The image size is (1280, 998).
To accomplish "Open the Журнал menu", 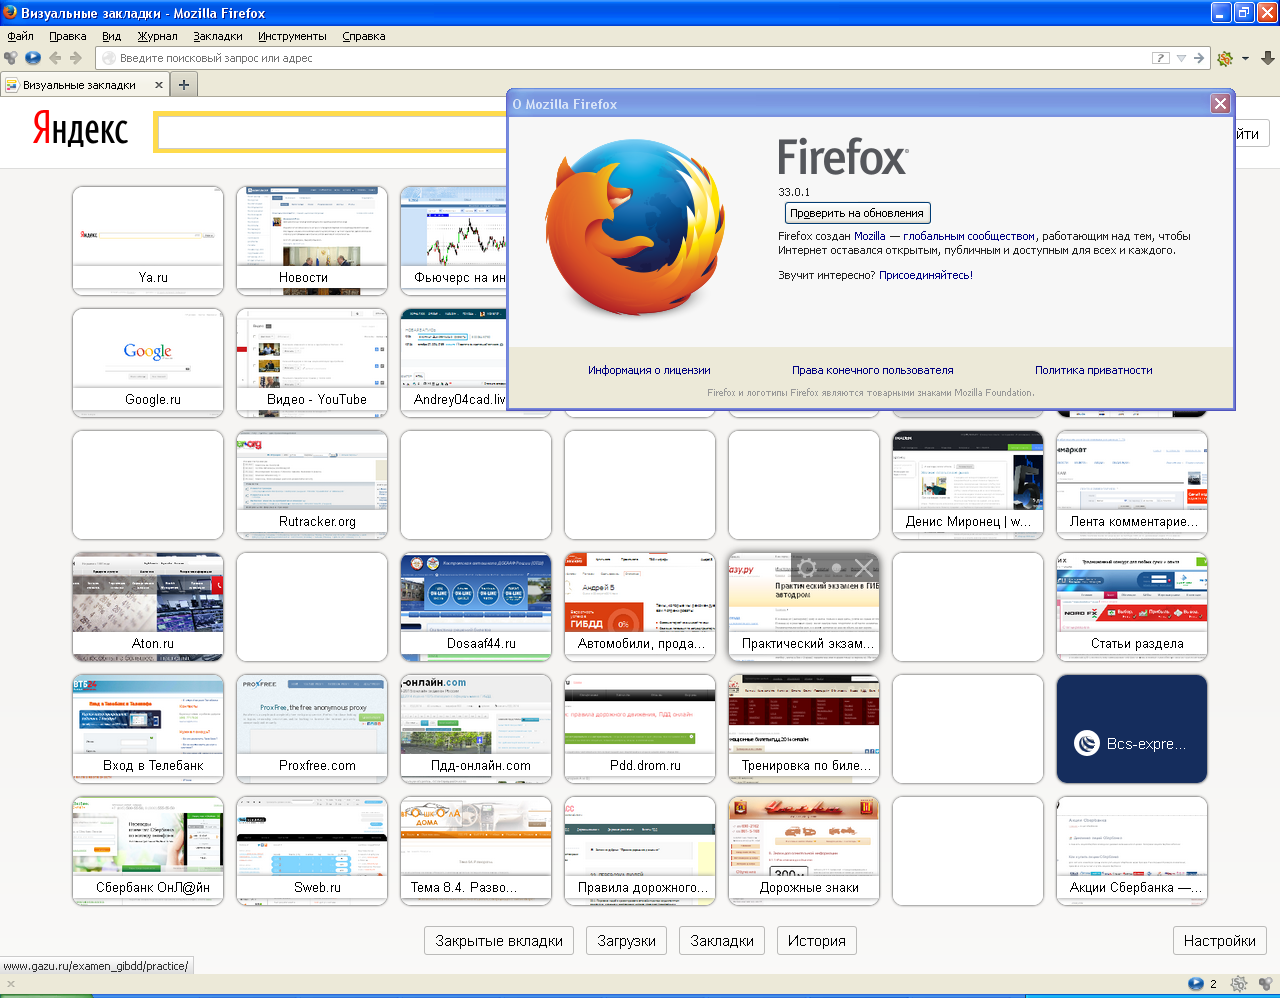I will click(x=157, y=36).
